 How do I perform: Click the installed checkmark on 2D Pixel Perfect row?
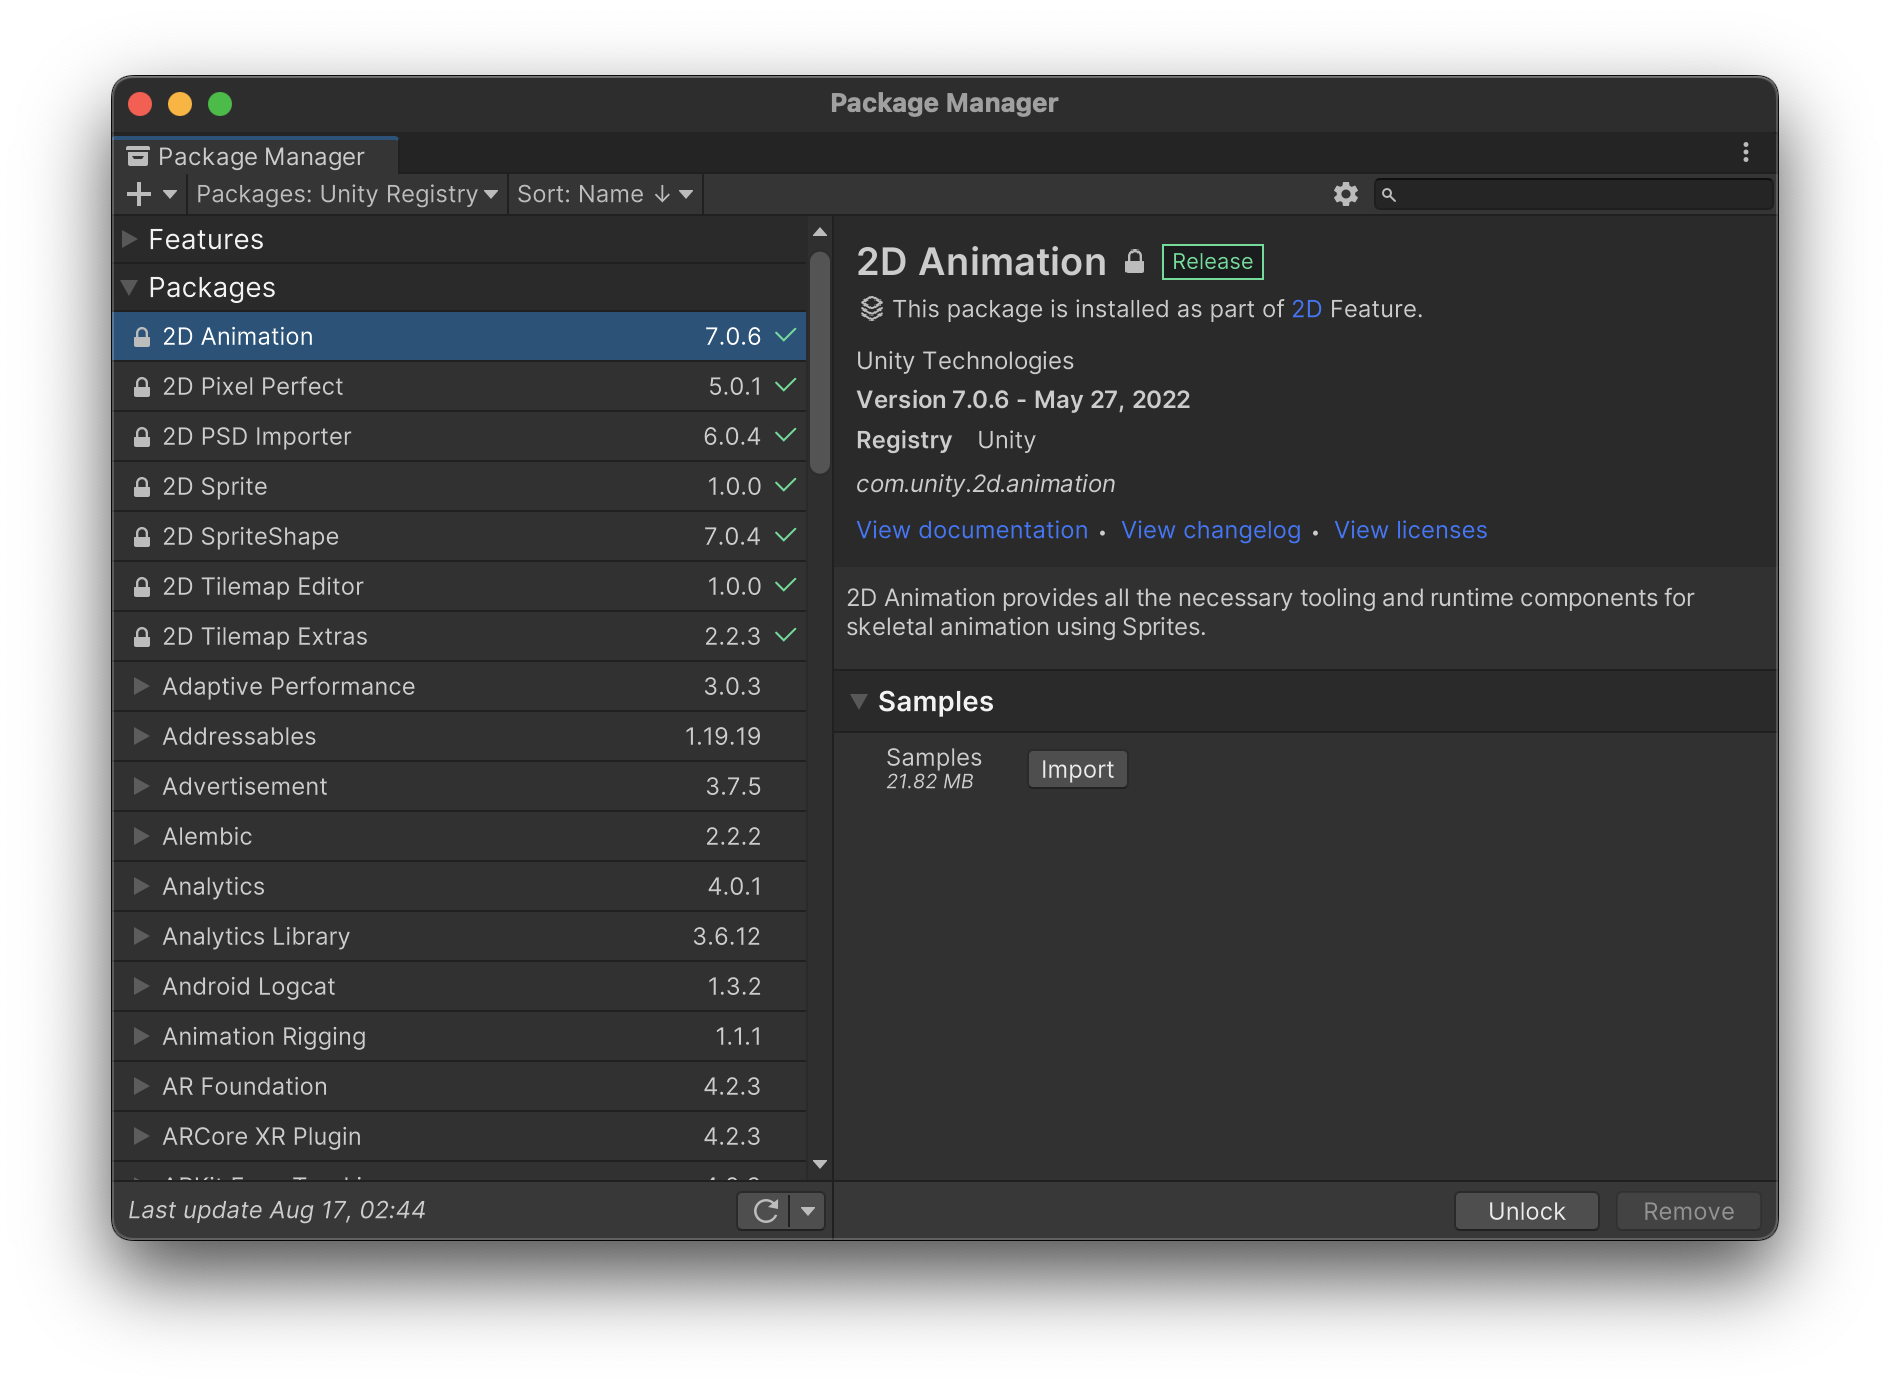click(786, 385)
